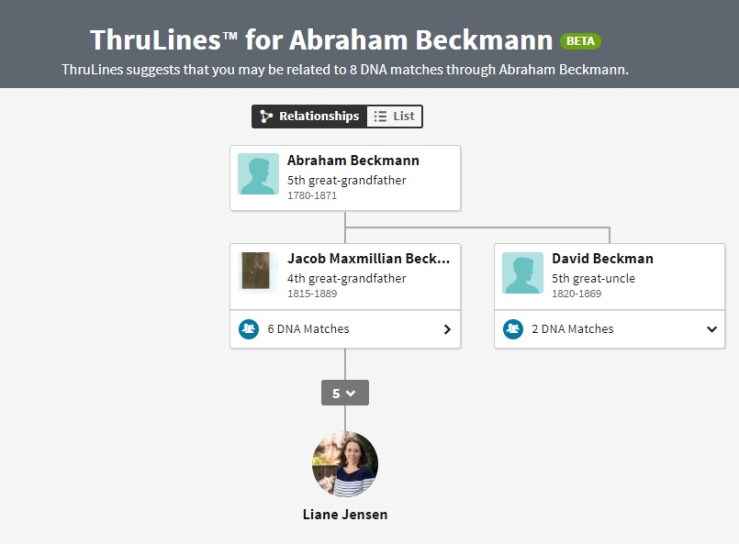Click the Liane Jensen name label
This screenshot has height=544, width=739.
pyautogui.click(x=345, y=515)
